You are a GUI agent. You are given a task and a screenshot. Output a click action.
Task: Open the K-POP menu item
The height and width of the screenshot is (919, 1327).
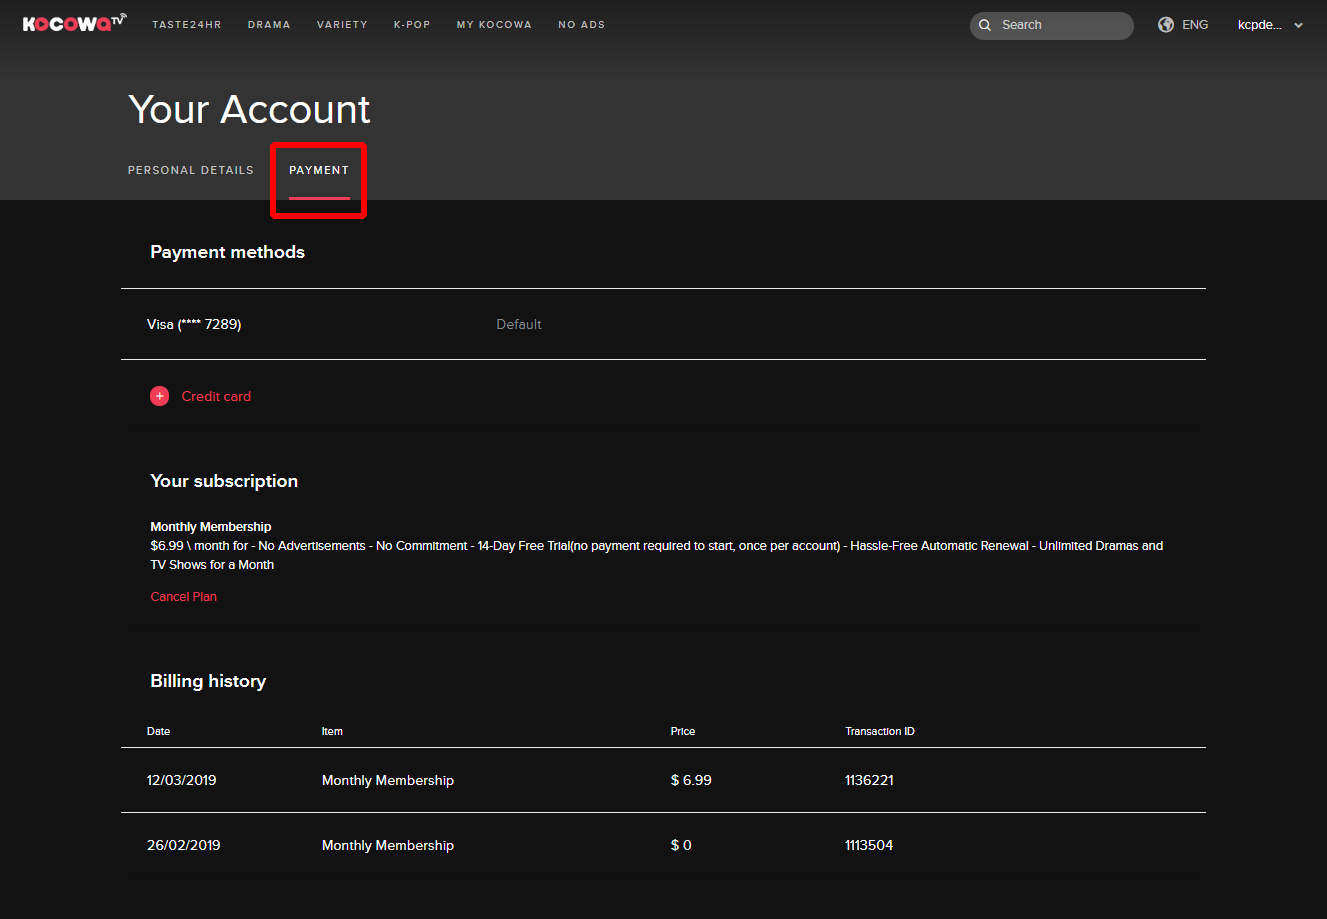coord(412,25)
